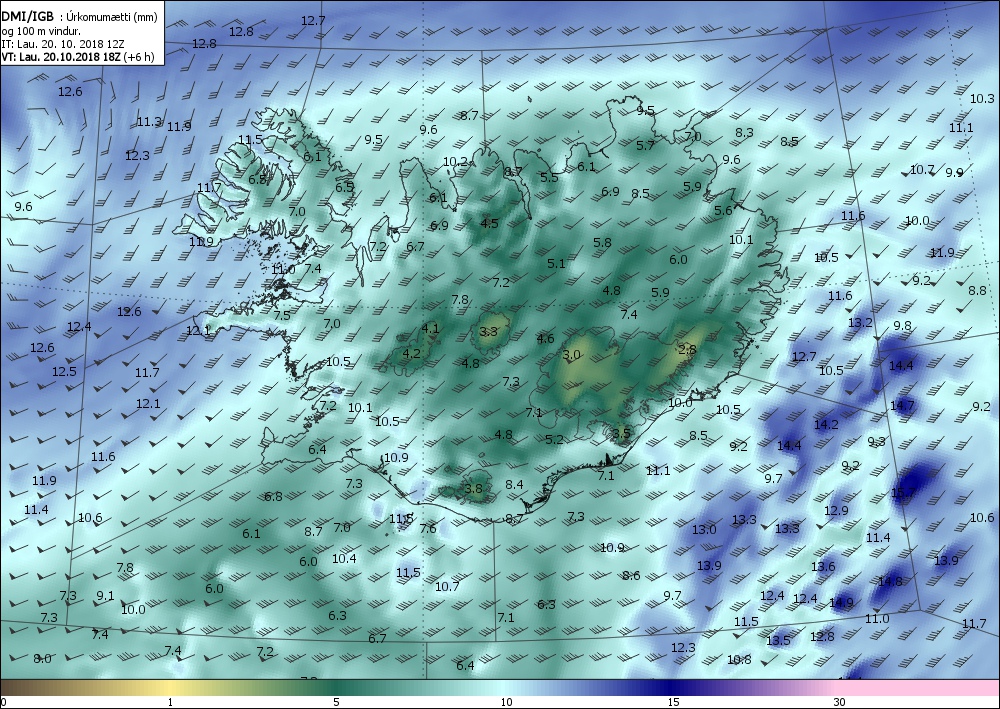Click the 10.4 value on the map
The height and width of the screenshot is (709, 1000).
pos(344,559)
